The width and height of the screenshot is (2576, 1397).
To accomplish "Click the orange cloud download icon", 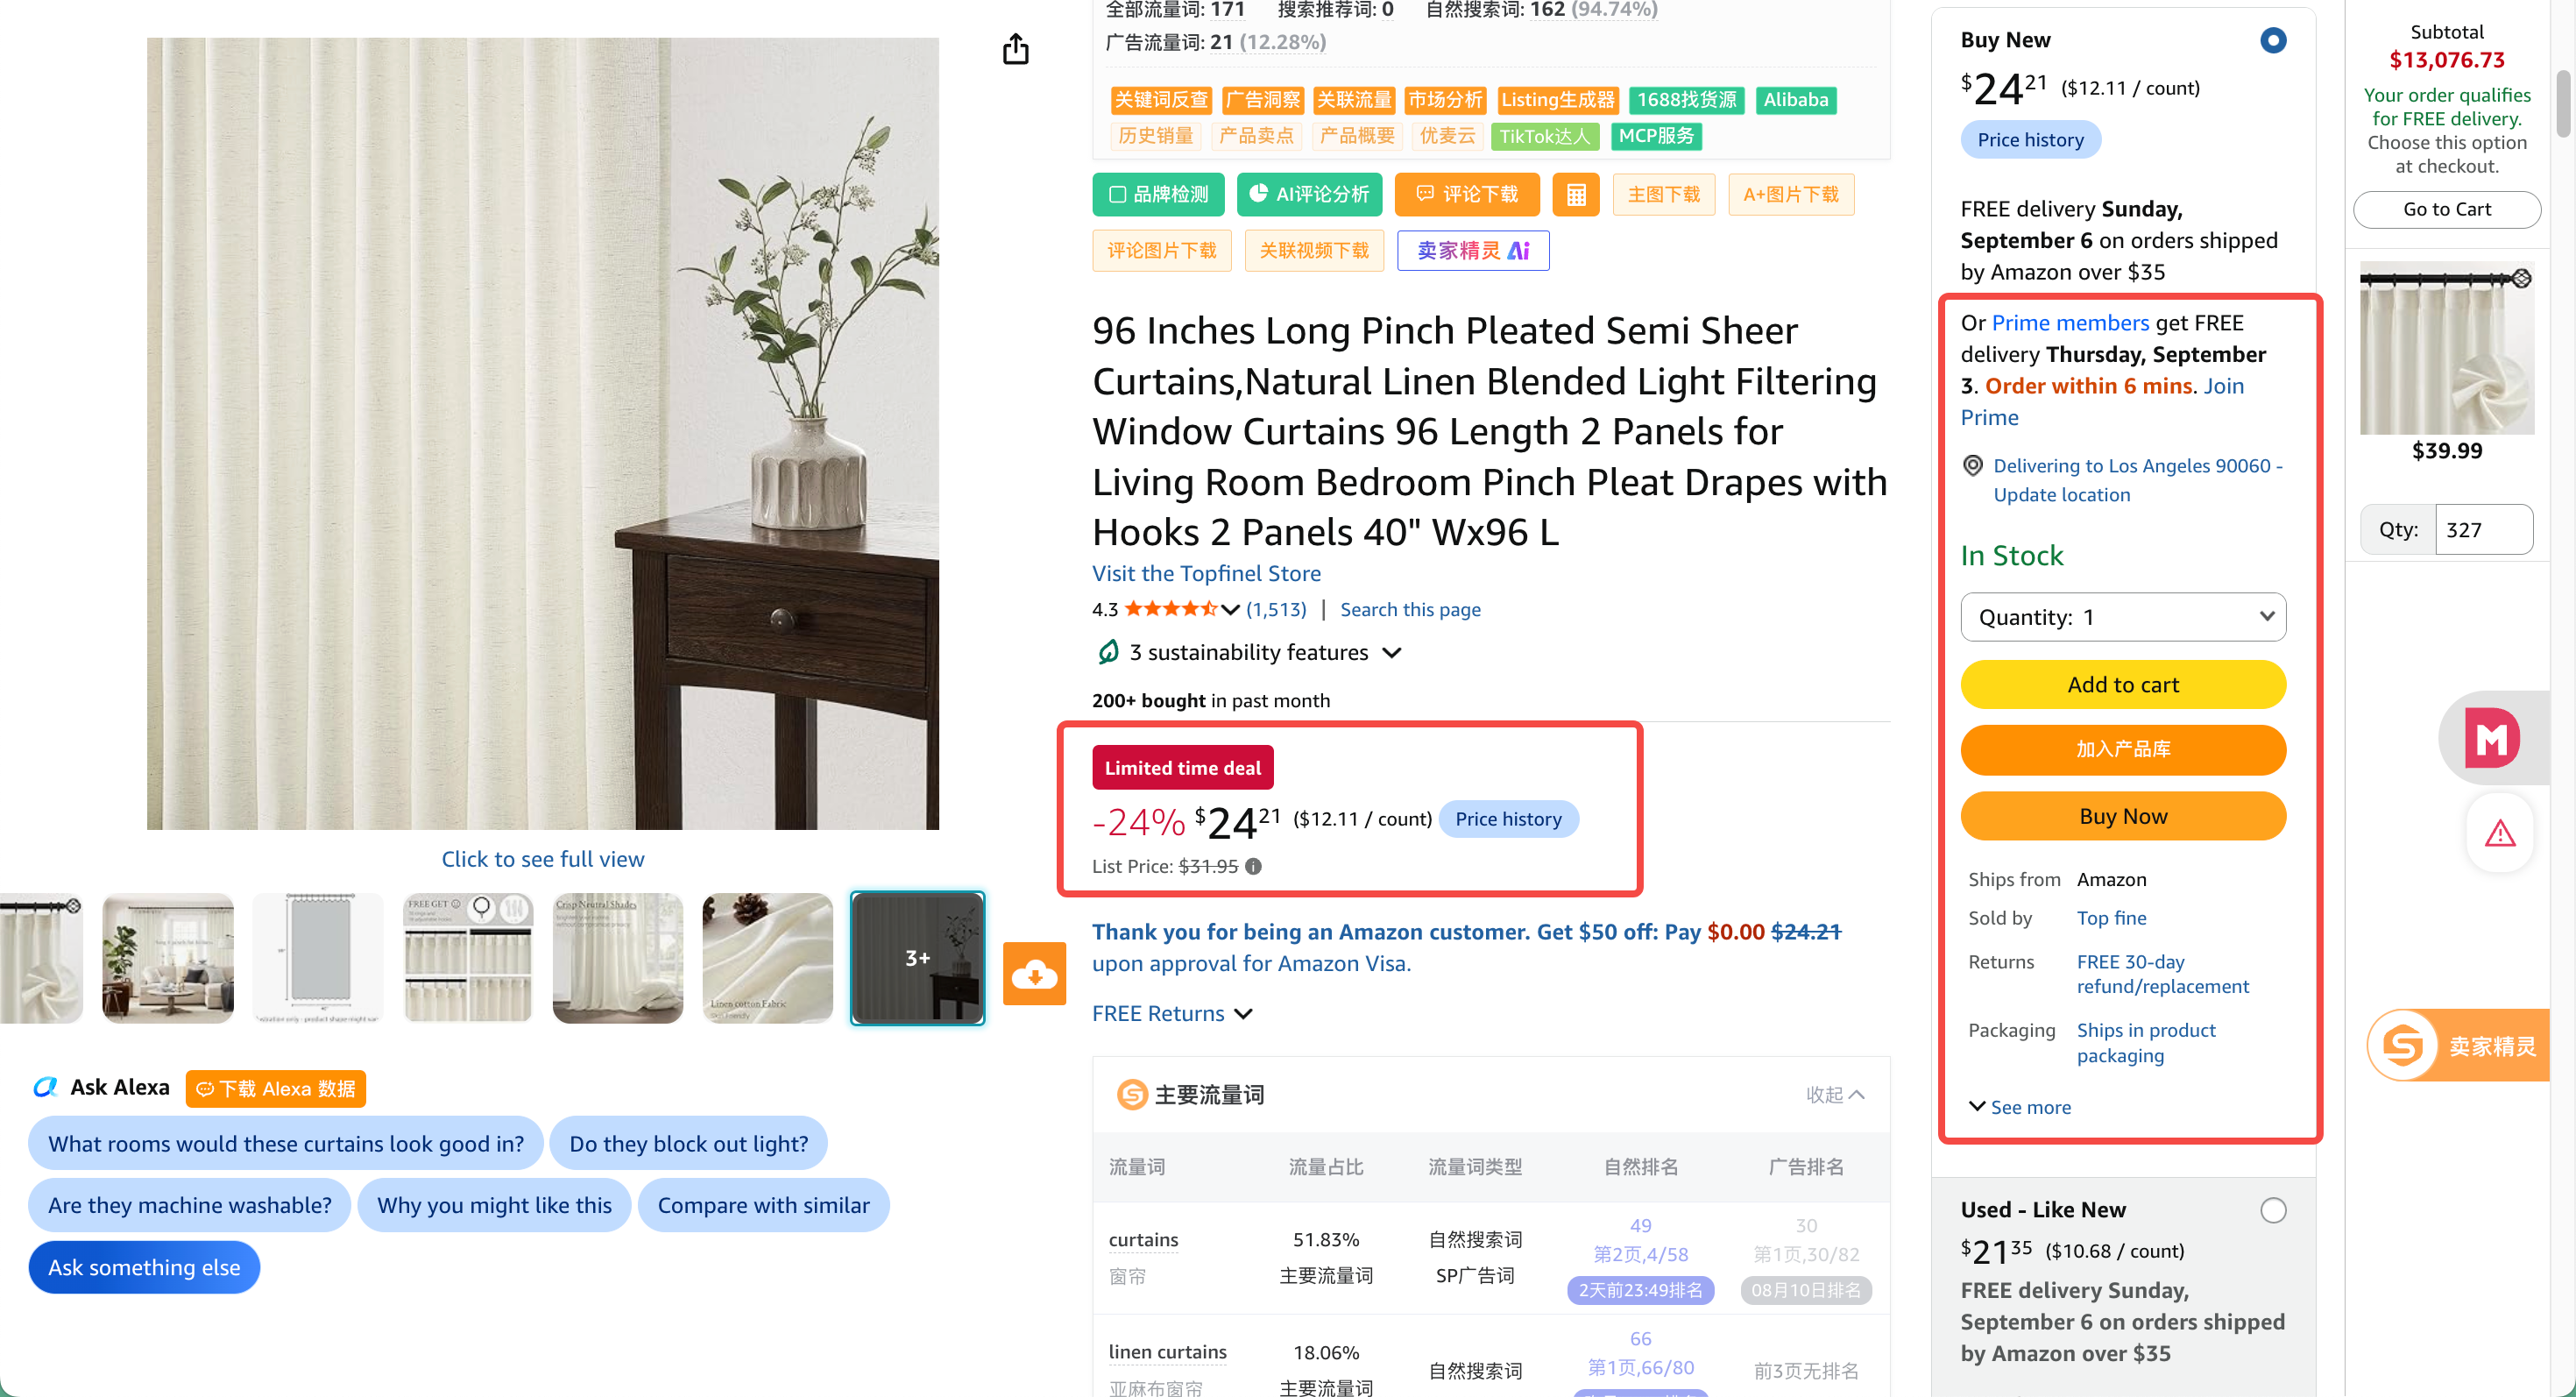I will 1034,973.
